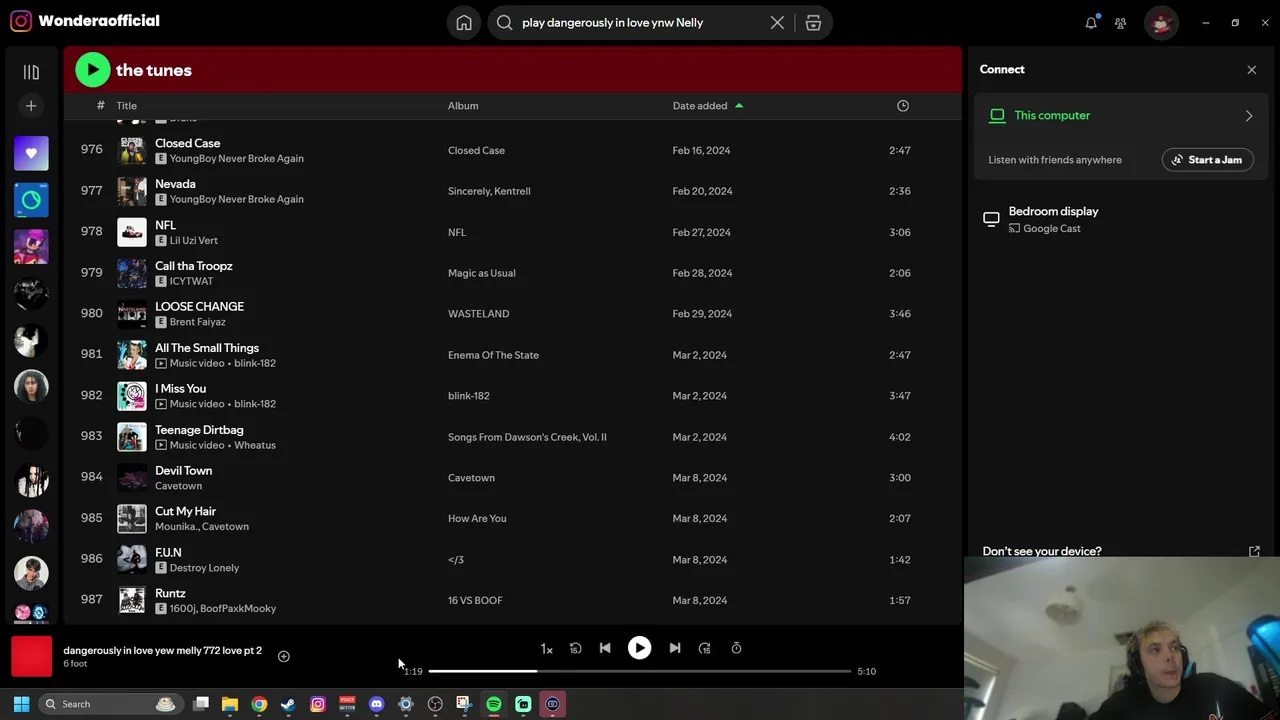Add current track to library with the plus circle
1280x720 pixels.
pos(283,657)
